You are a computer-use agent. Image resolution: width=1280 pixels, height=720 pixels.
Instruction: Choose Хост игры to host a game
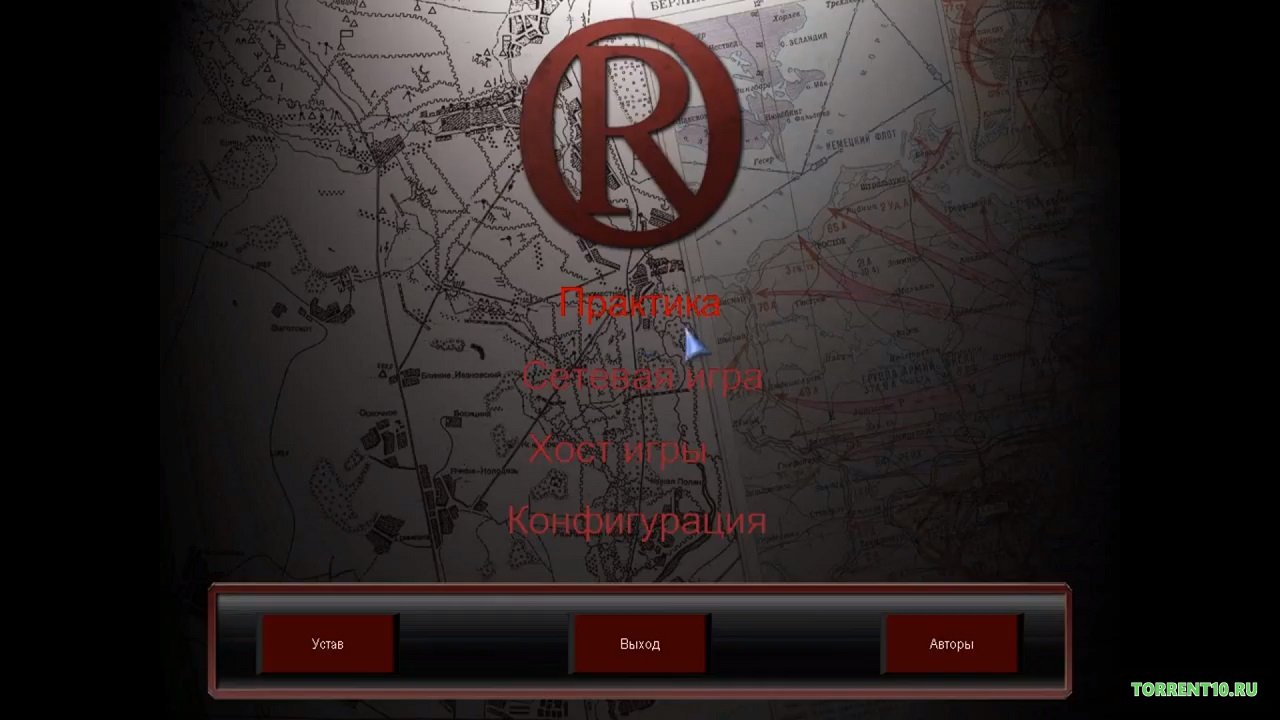(618, 450)
